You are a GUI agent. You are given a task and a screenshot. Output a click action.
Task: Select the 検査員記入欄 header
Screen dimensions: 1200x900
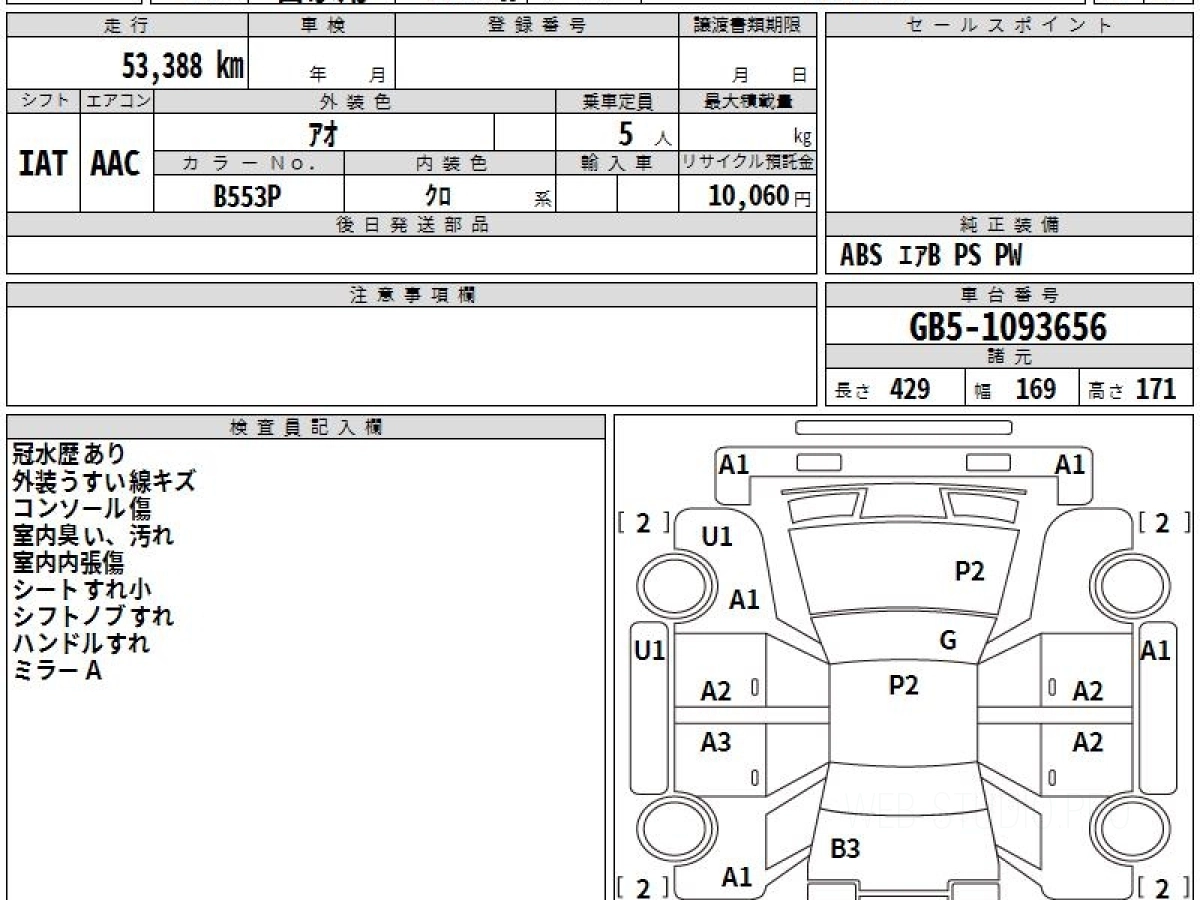[x=306, y=427]
